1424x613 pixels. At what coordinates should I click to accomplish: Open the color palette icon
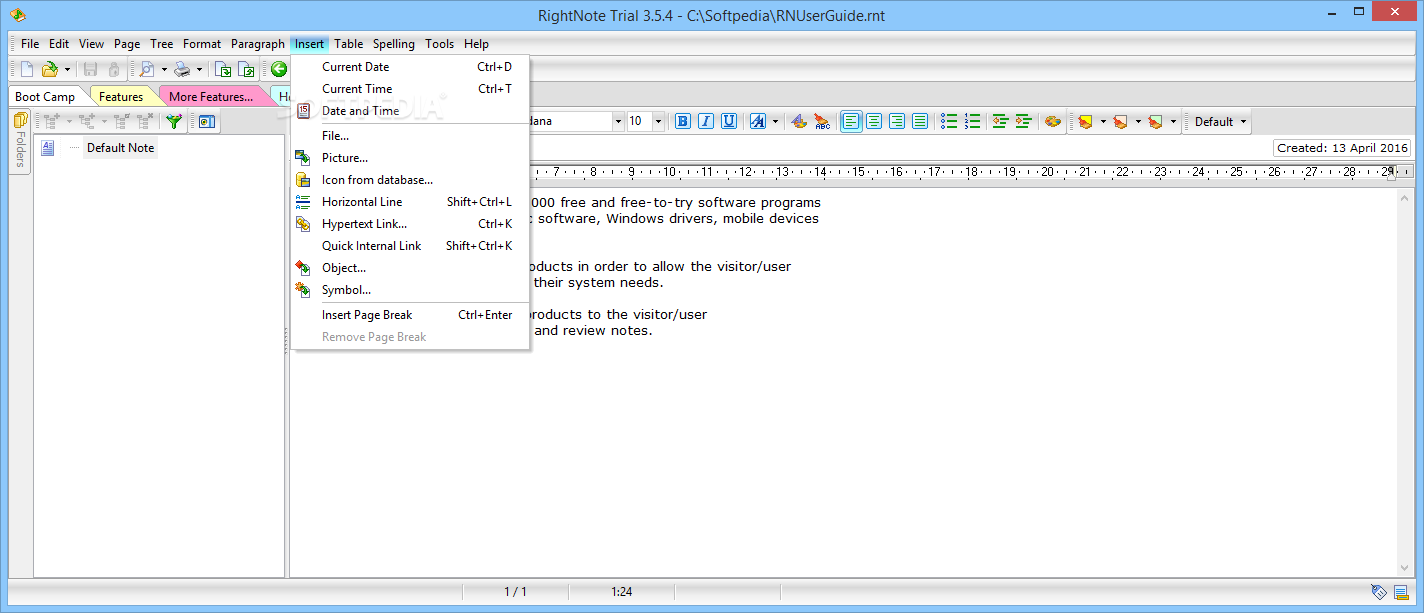point(1053,121)
